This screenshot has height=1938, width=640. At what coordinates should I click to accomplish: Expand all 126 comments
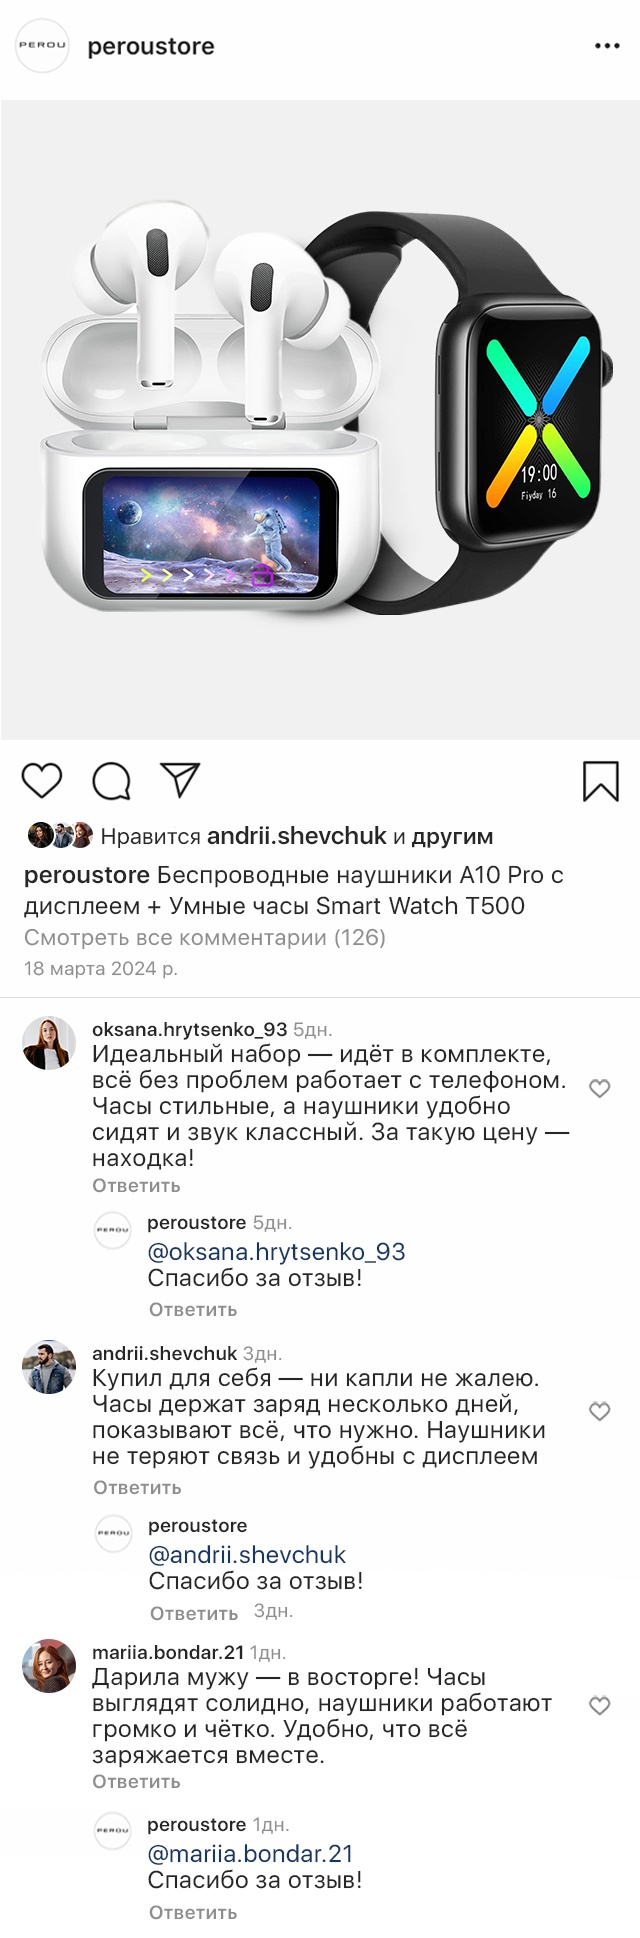(204, 937)
